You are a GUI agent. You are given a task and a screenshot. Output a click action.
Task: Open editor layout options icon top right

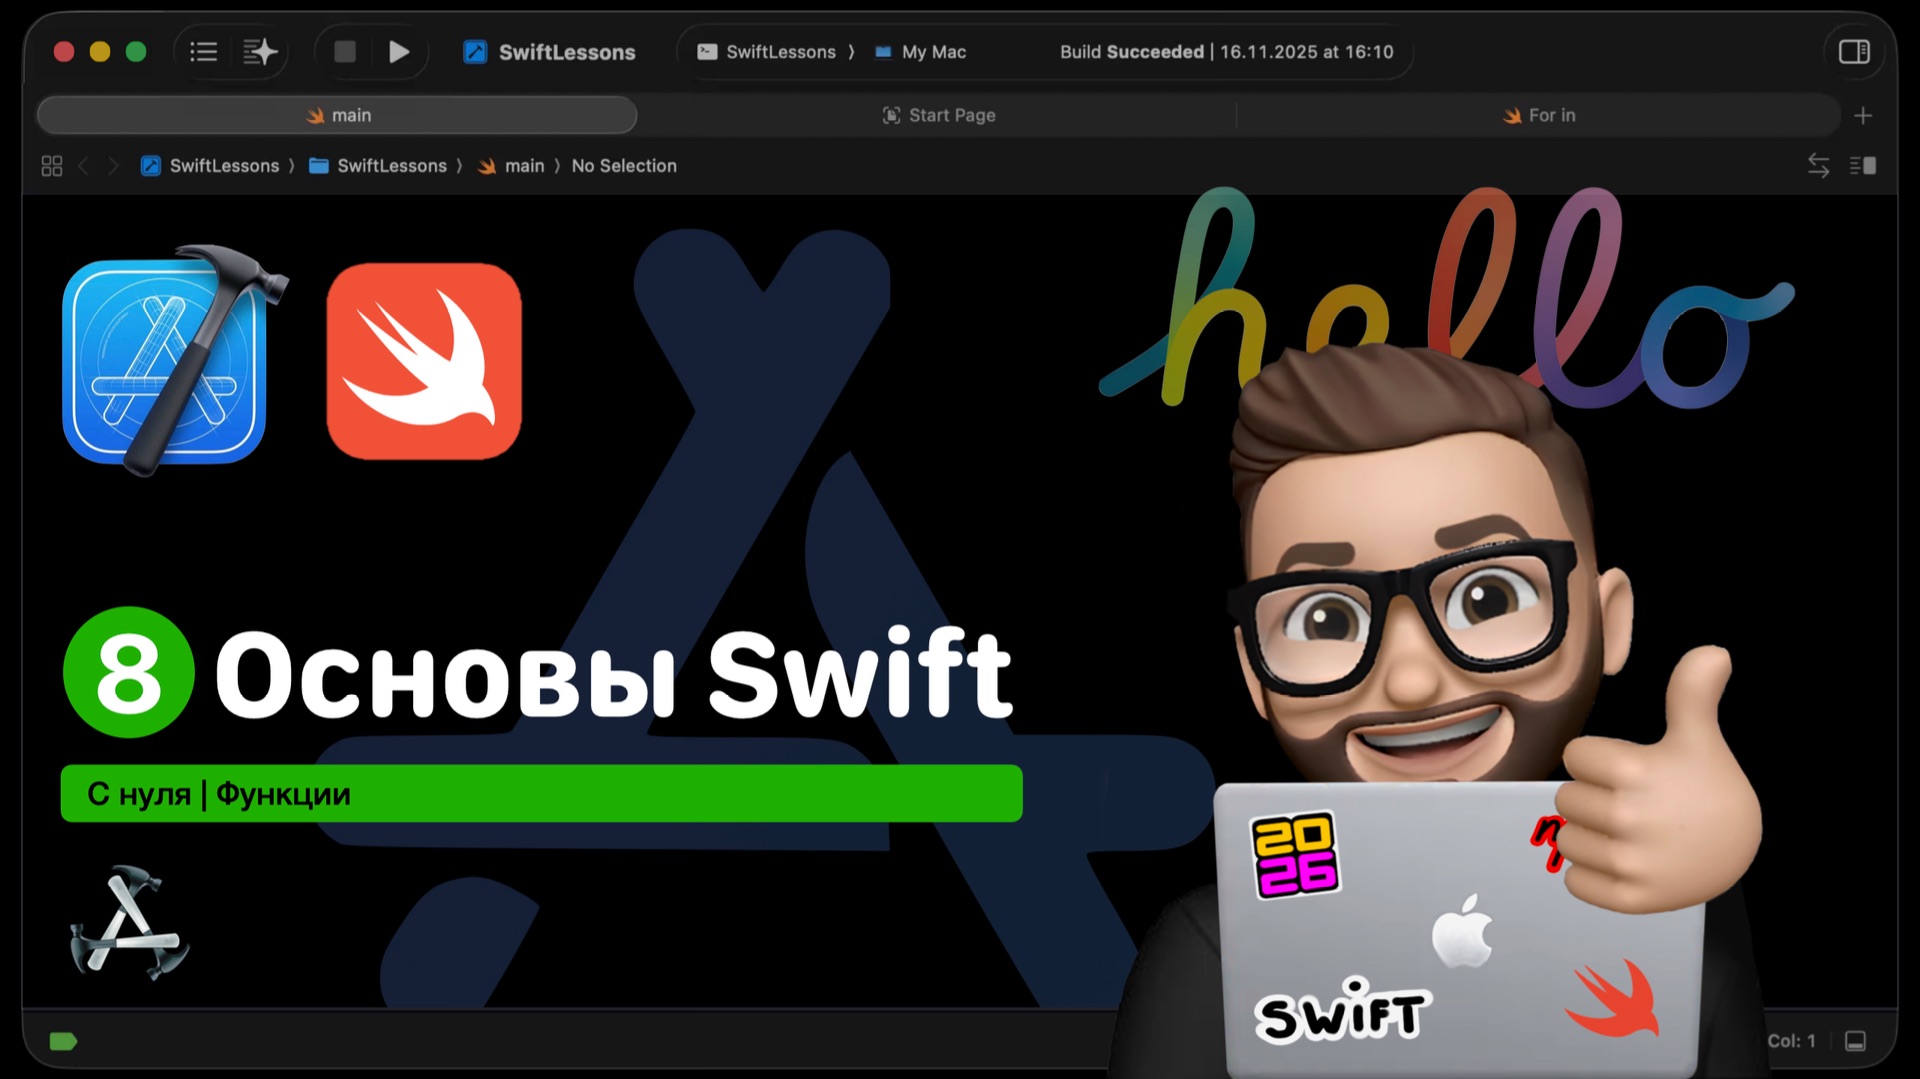point(1862,165)
